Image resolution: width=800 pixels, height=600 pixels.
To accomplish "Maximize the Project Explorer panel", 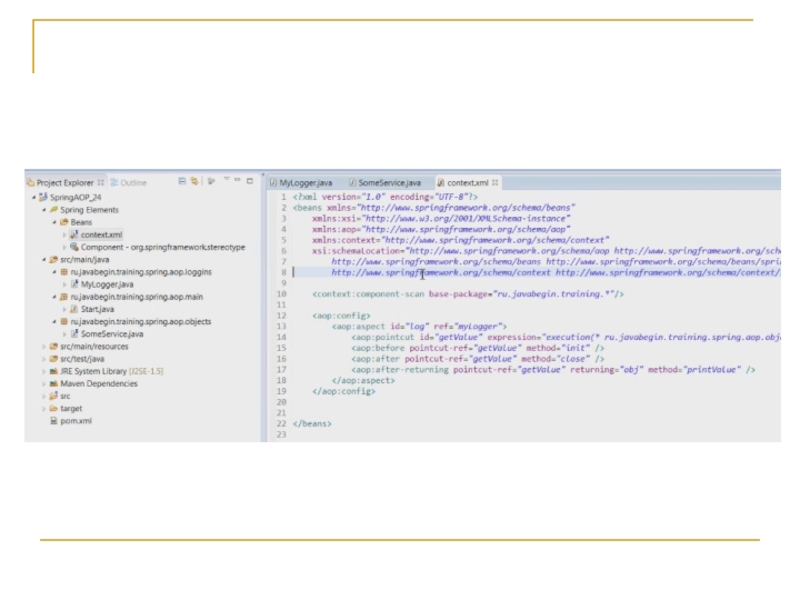I will pos(249,181).
